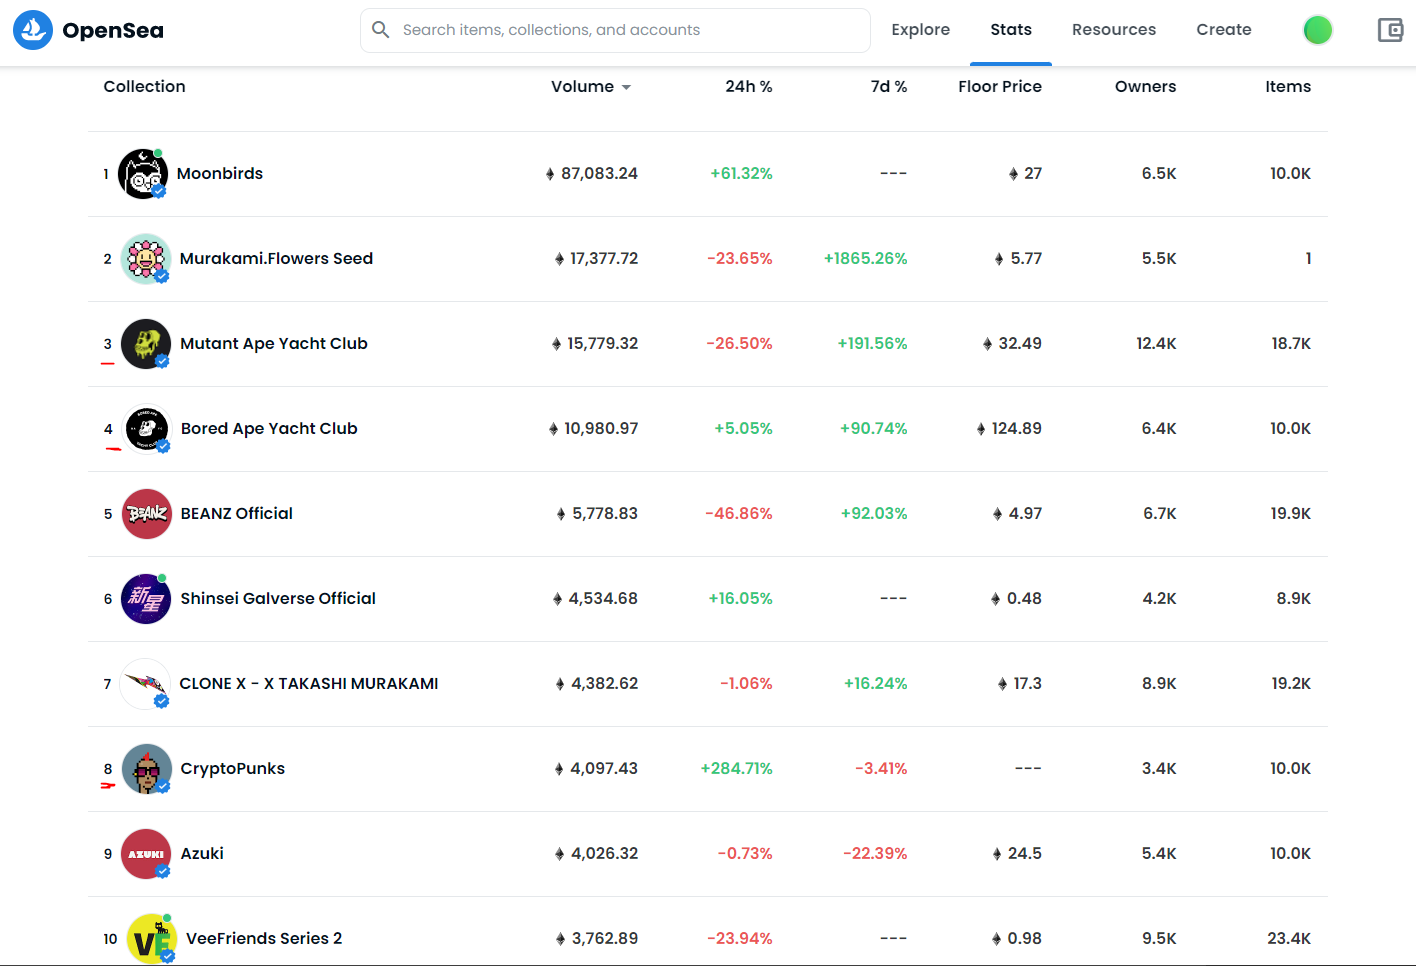Open CLONE X - X TAKASHI MURAKAMI link
Image resolution: width=1416 pixels, height=966 pixels.
pyautogui.click(x=309, y=684)
